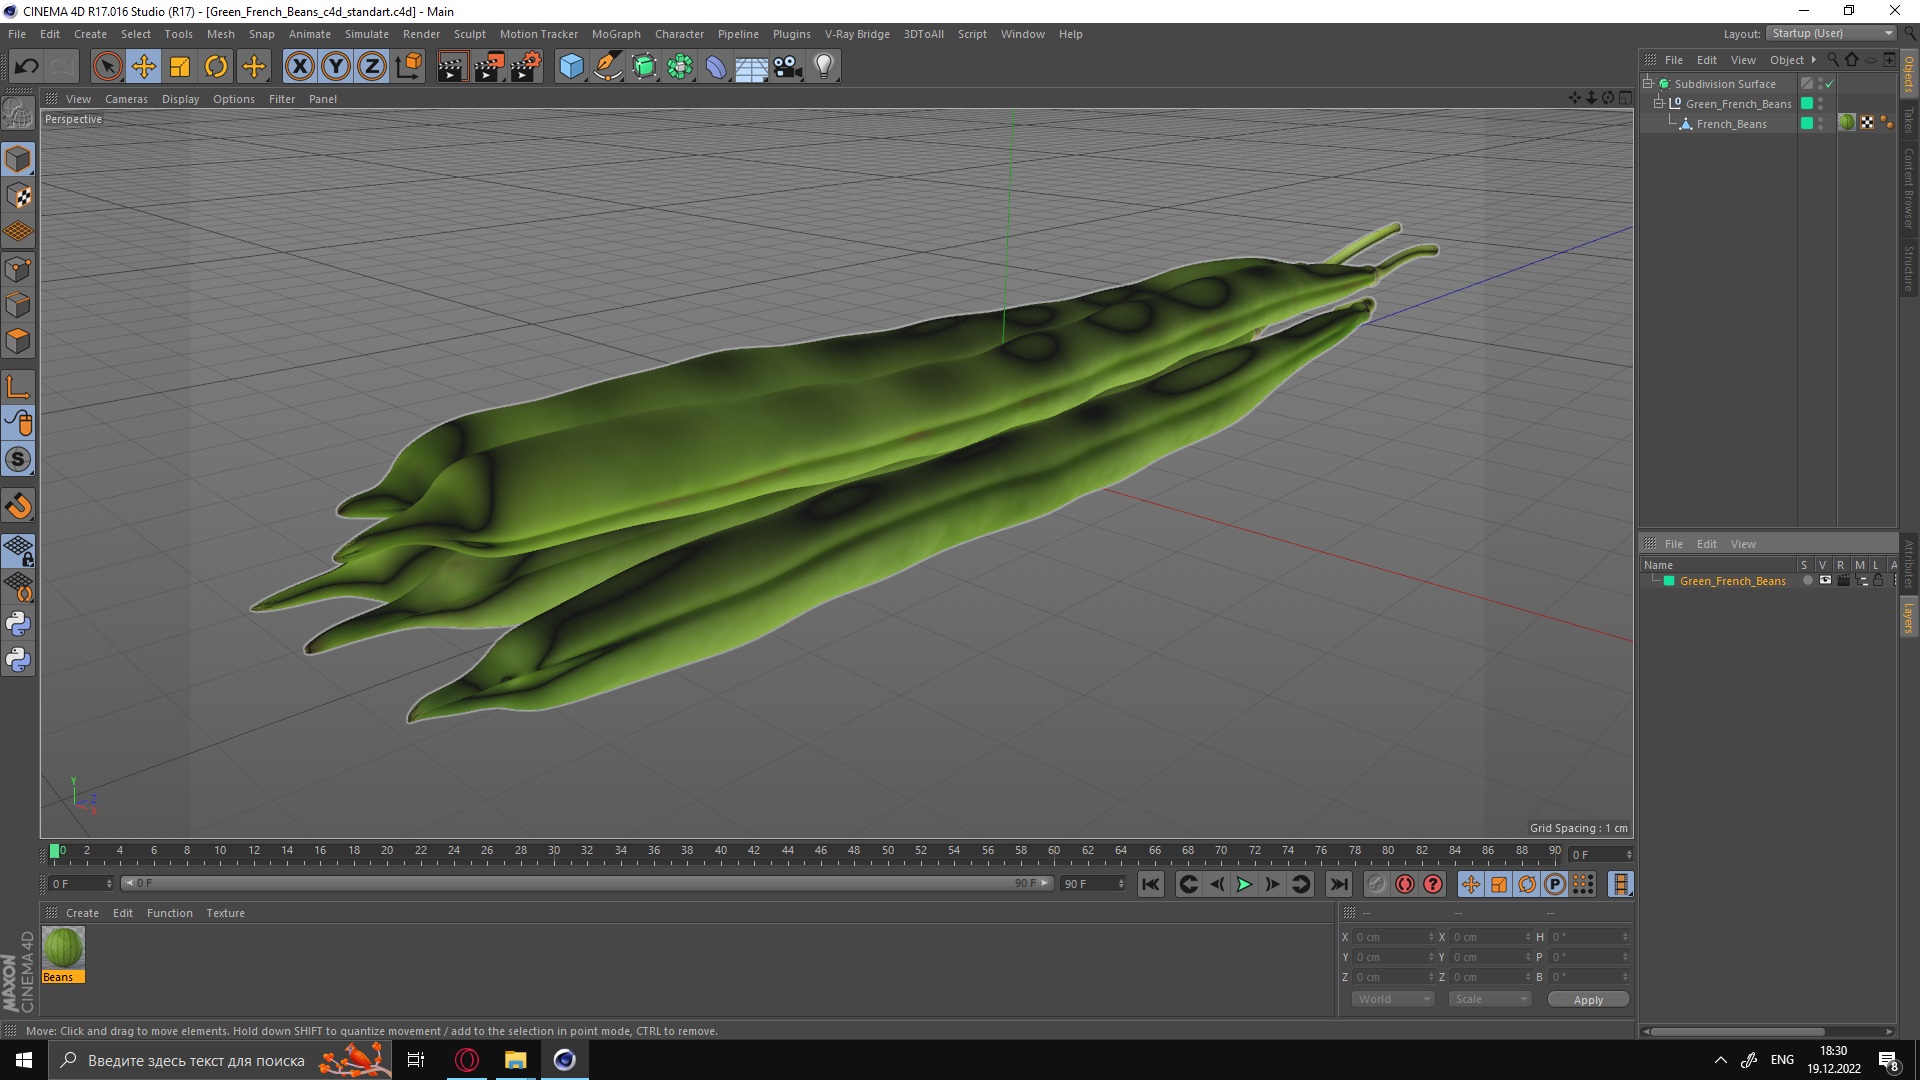Viewport: 1920px width, 1080px height.
Task: Switch to Polygons mode
Action: click(x=18, y=342)
